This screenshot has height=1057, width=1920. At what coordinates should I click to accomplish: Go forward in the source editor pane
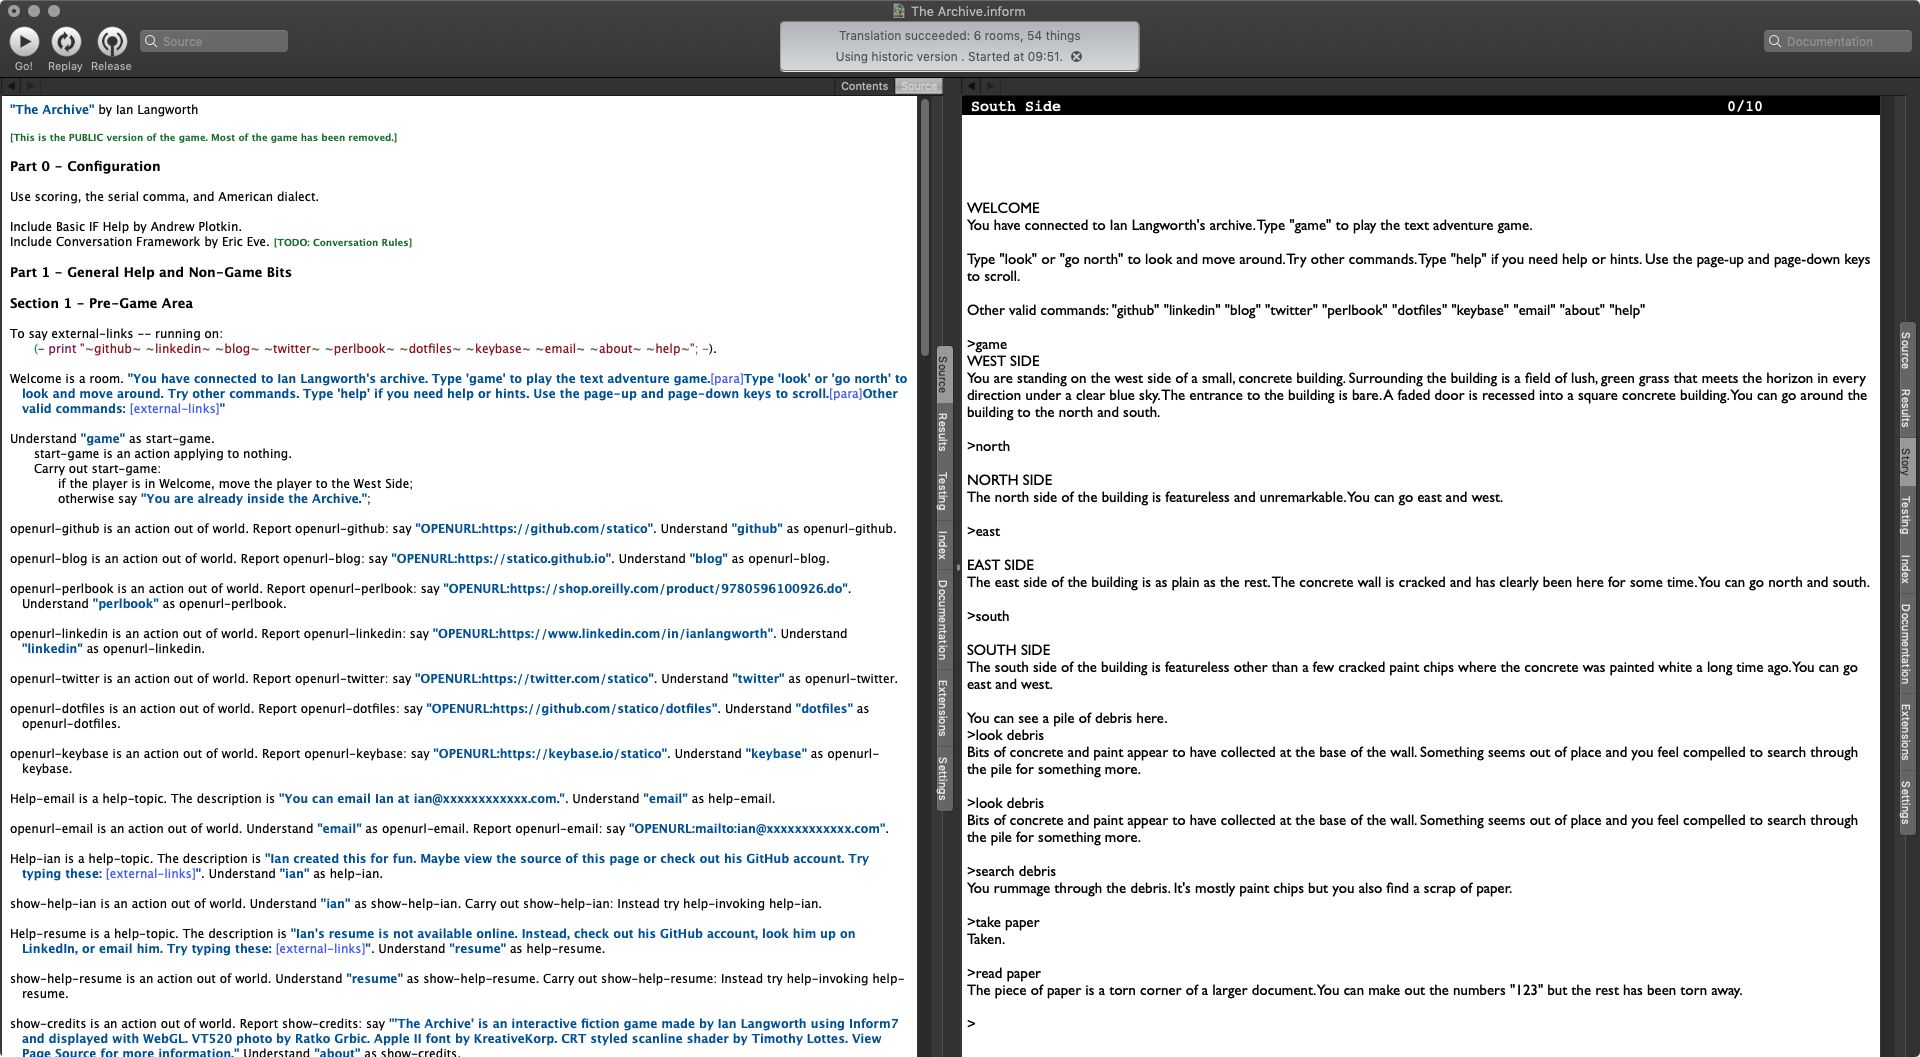pos(30,86)
